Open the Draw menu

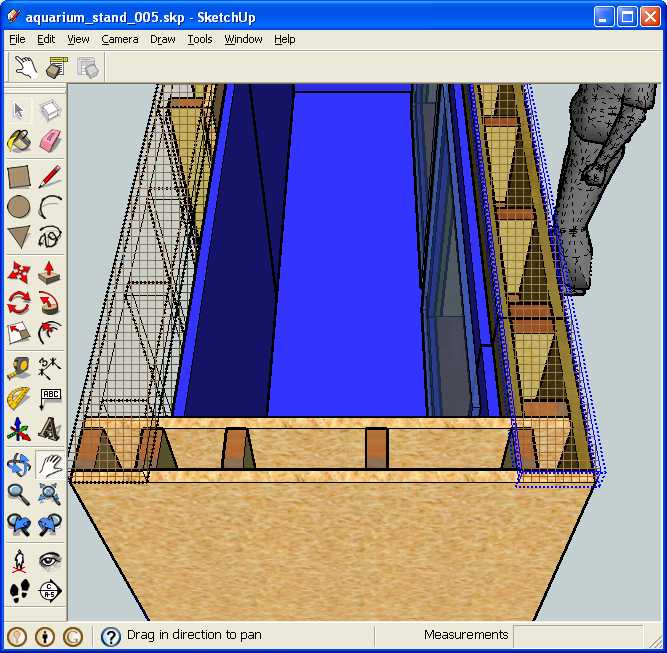[x=162, y=40]
